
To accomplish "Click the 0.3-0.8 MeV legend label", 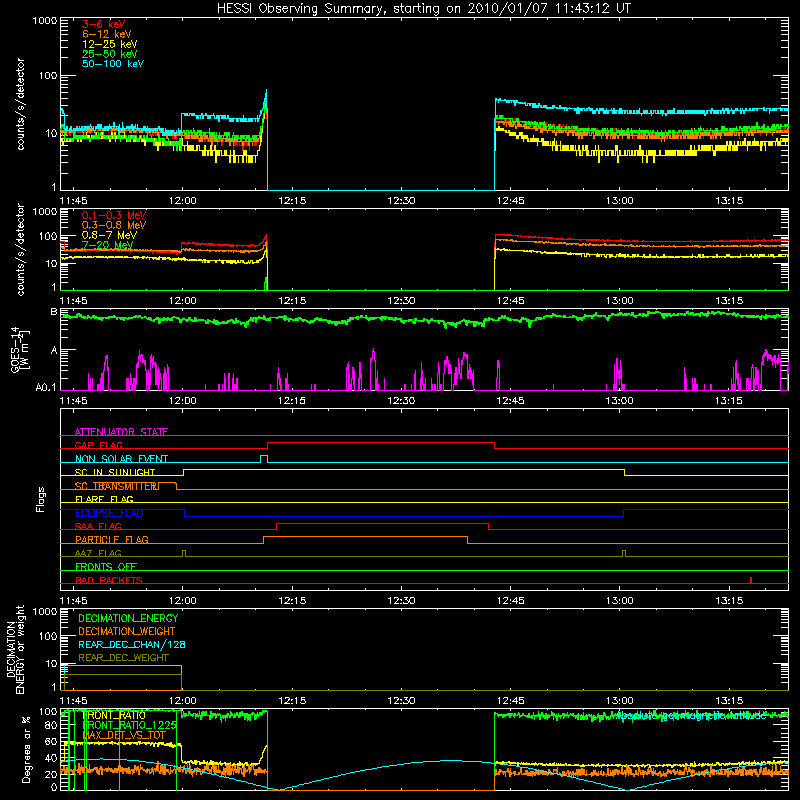I will [114, 225].
